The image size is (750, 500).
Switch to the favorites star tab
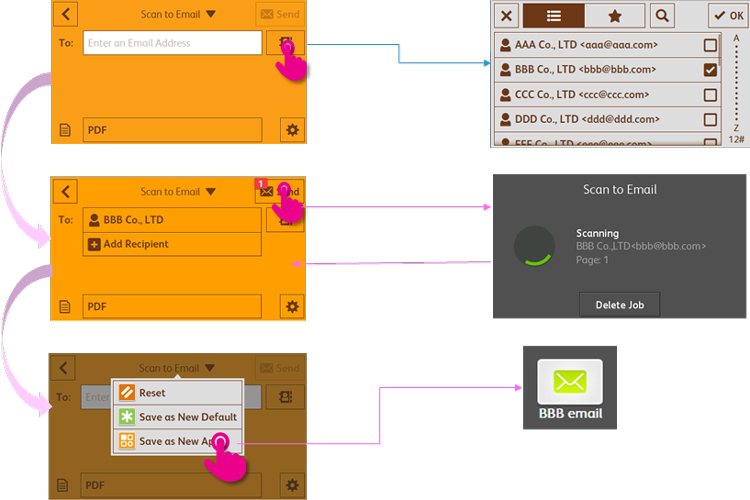tap(614, 16)
